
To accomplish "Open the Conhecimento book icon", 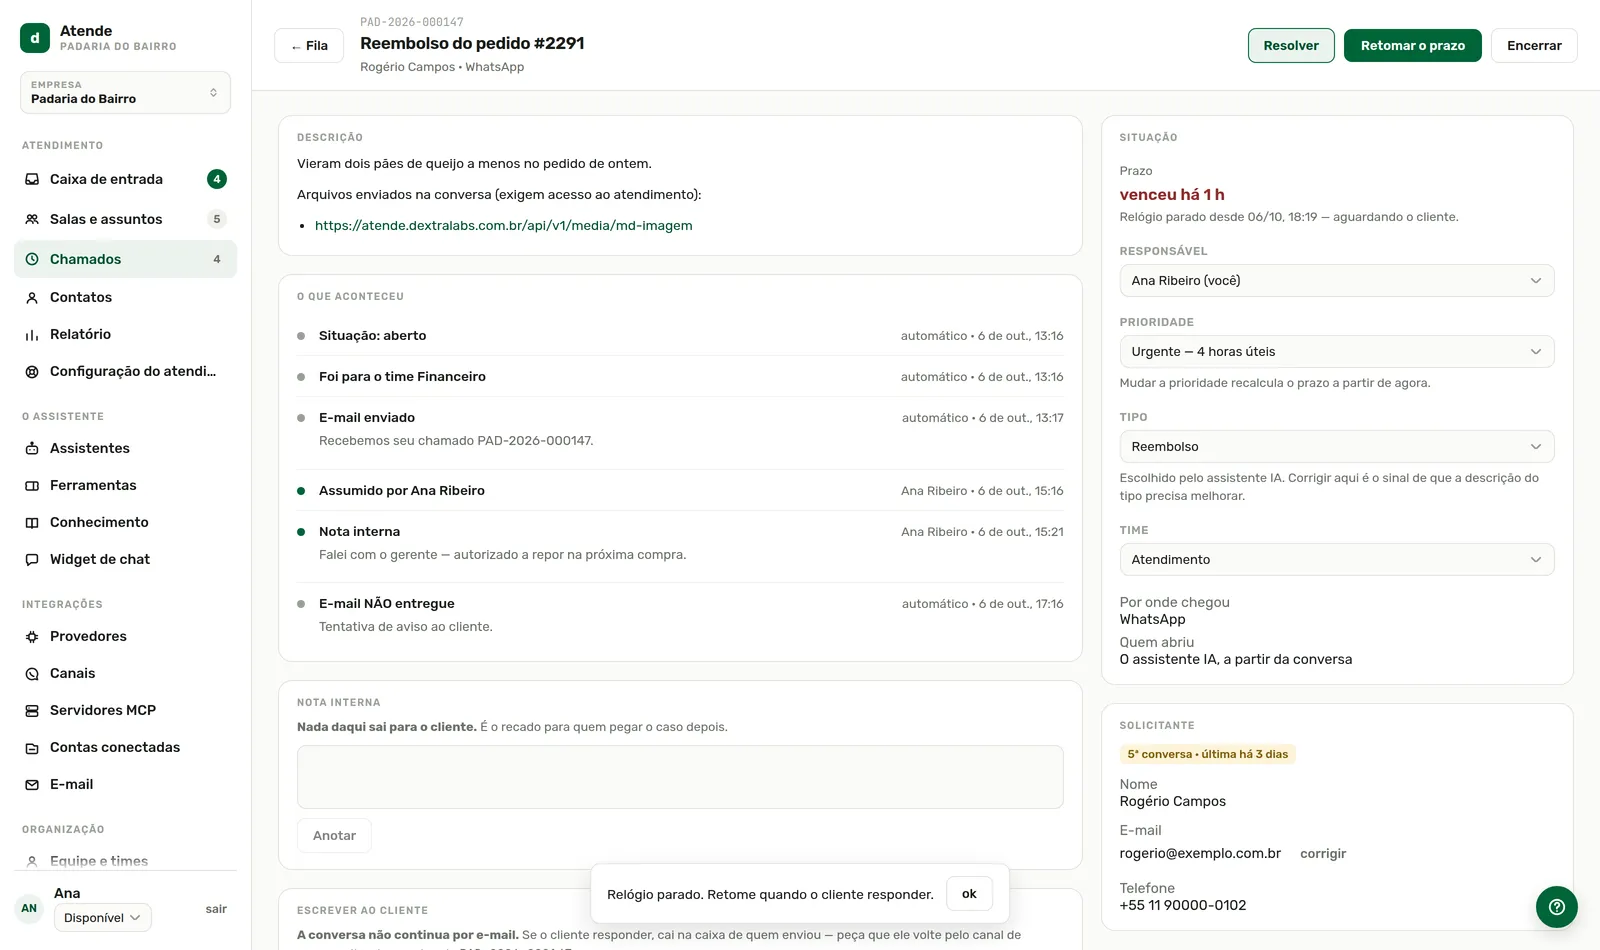I will 32,522.
